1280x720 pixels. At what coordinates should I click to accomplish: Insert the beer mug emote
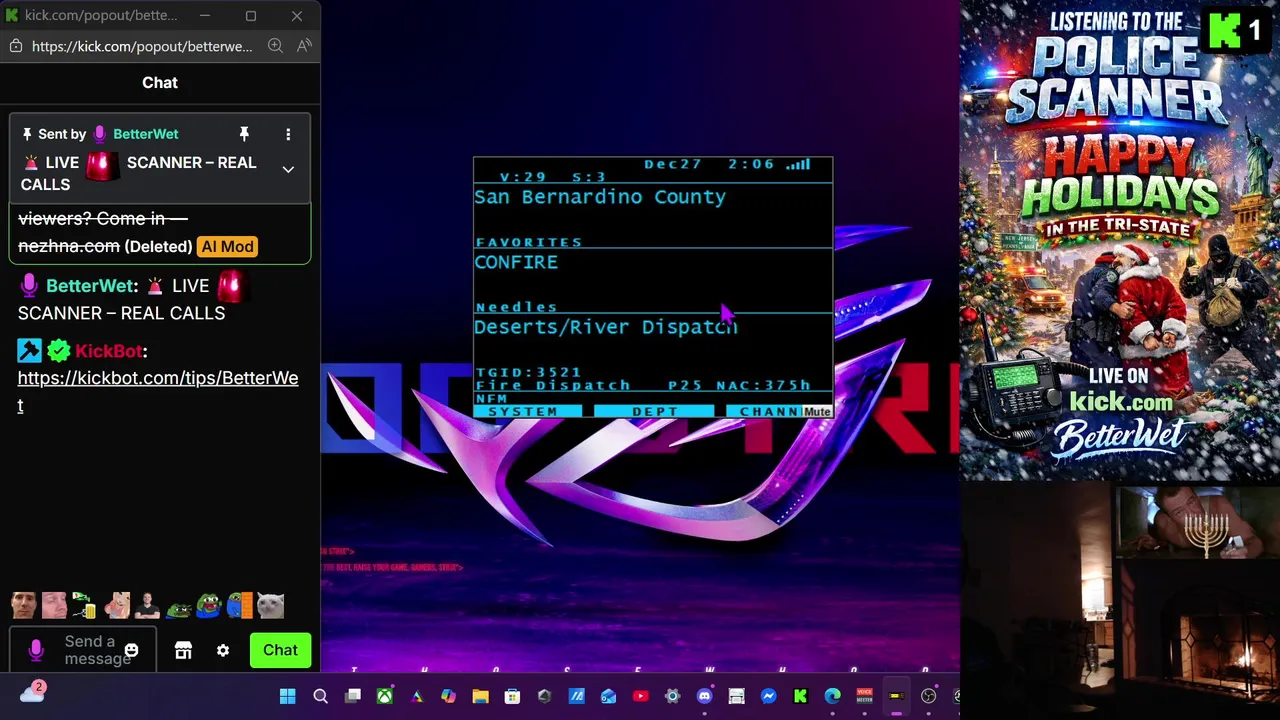(85, 605)
